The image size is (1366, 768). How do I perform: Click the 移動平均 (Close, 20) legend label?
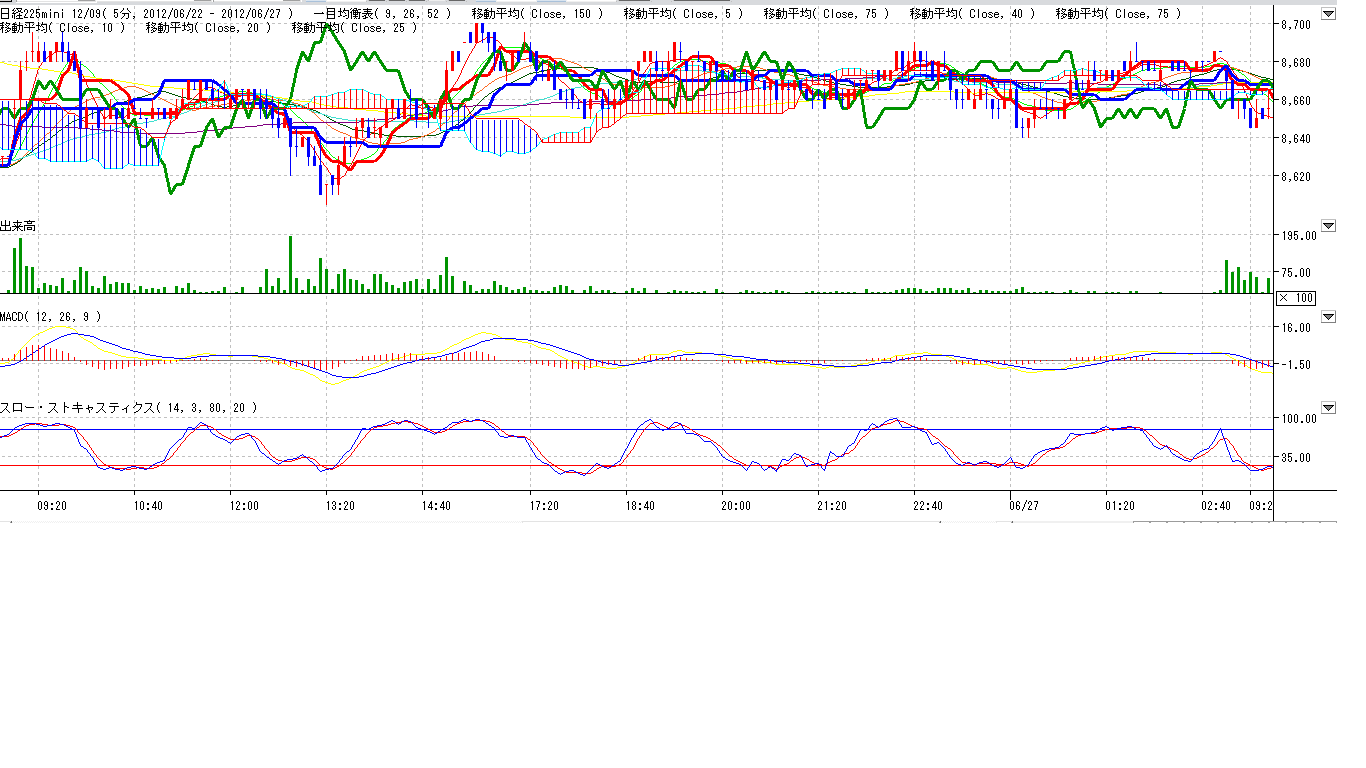(209, 28)
